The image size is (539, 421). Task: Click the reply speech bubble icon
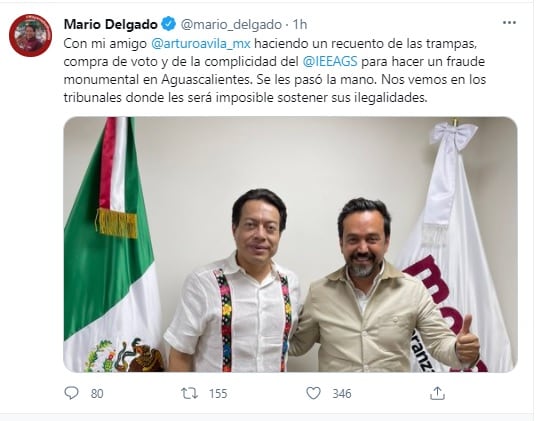click(71, 393)
